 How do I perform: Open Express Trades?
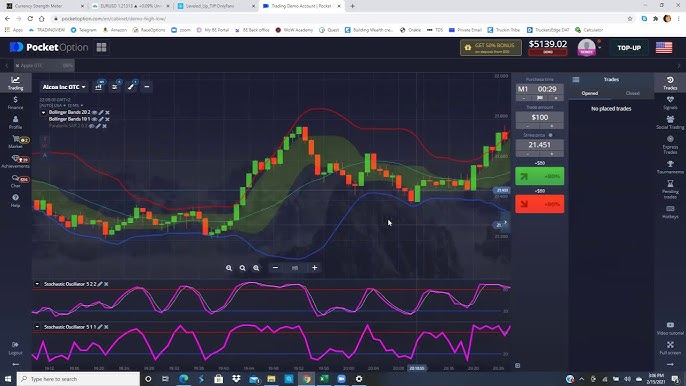[670, 144]
